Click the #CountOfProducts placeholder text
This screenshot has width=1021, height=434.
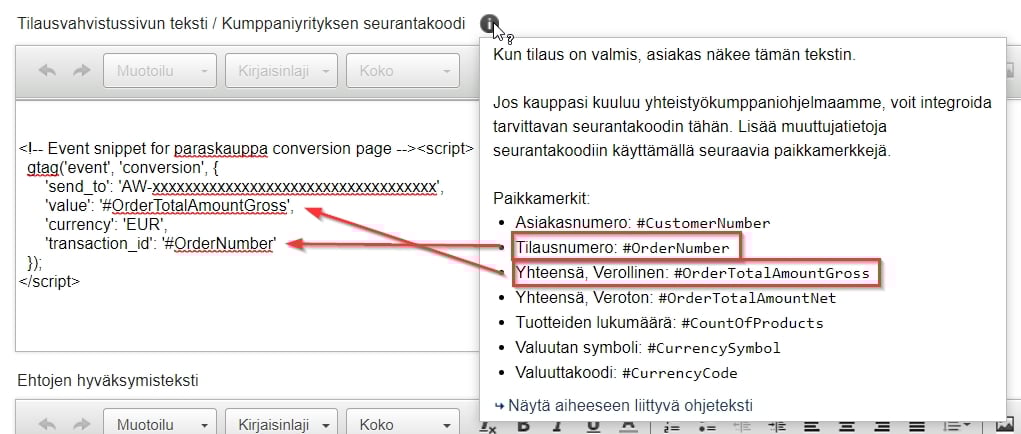[x=753, y=323]
